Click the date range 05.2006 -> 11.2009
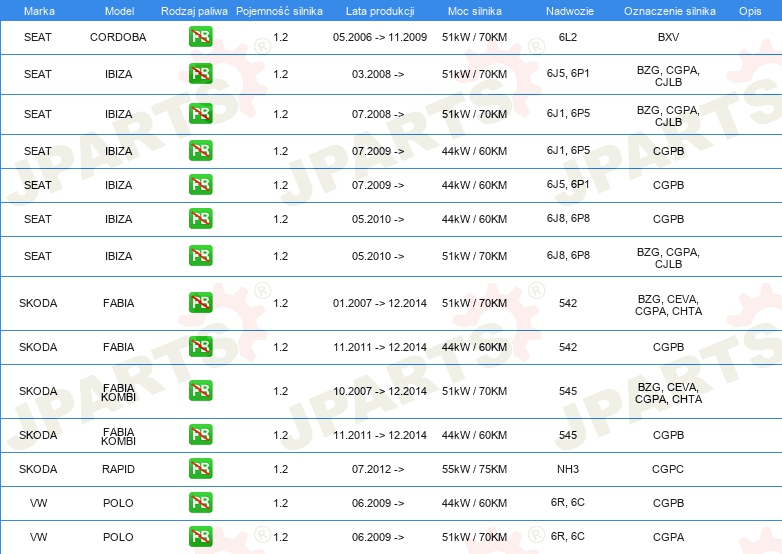Screen dimensions: 782x554 (x=380, y=37)
